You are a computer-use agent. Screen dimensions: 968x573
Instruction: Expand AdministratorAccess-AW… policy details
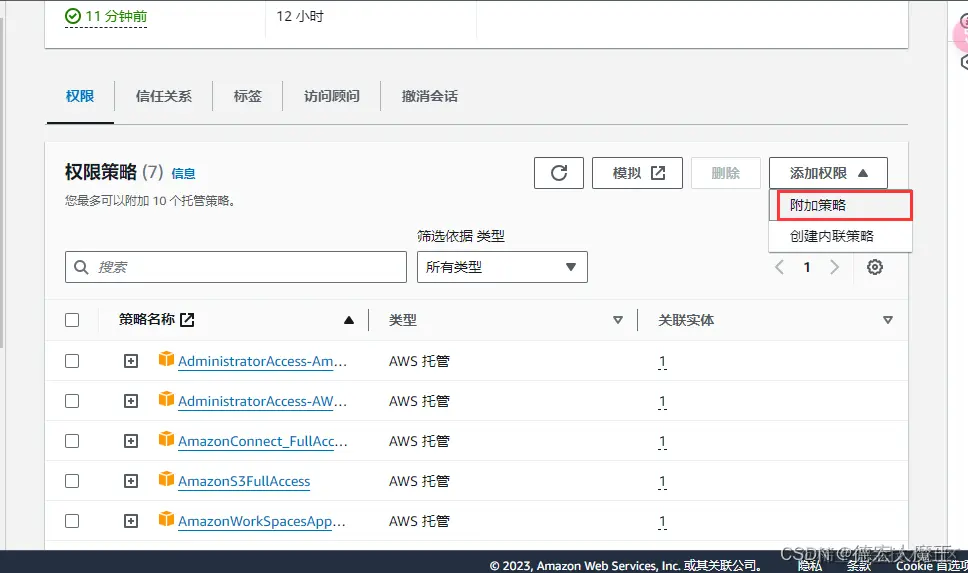[131, 401]
